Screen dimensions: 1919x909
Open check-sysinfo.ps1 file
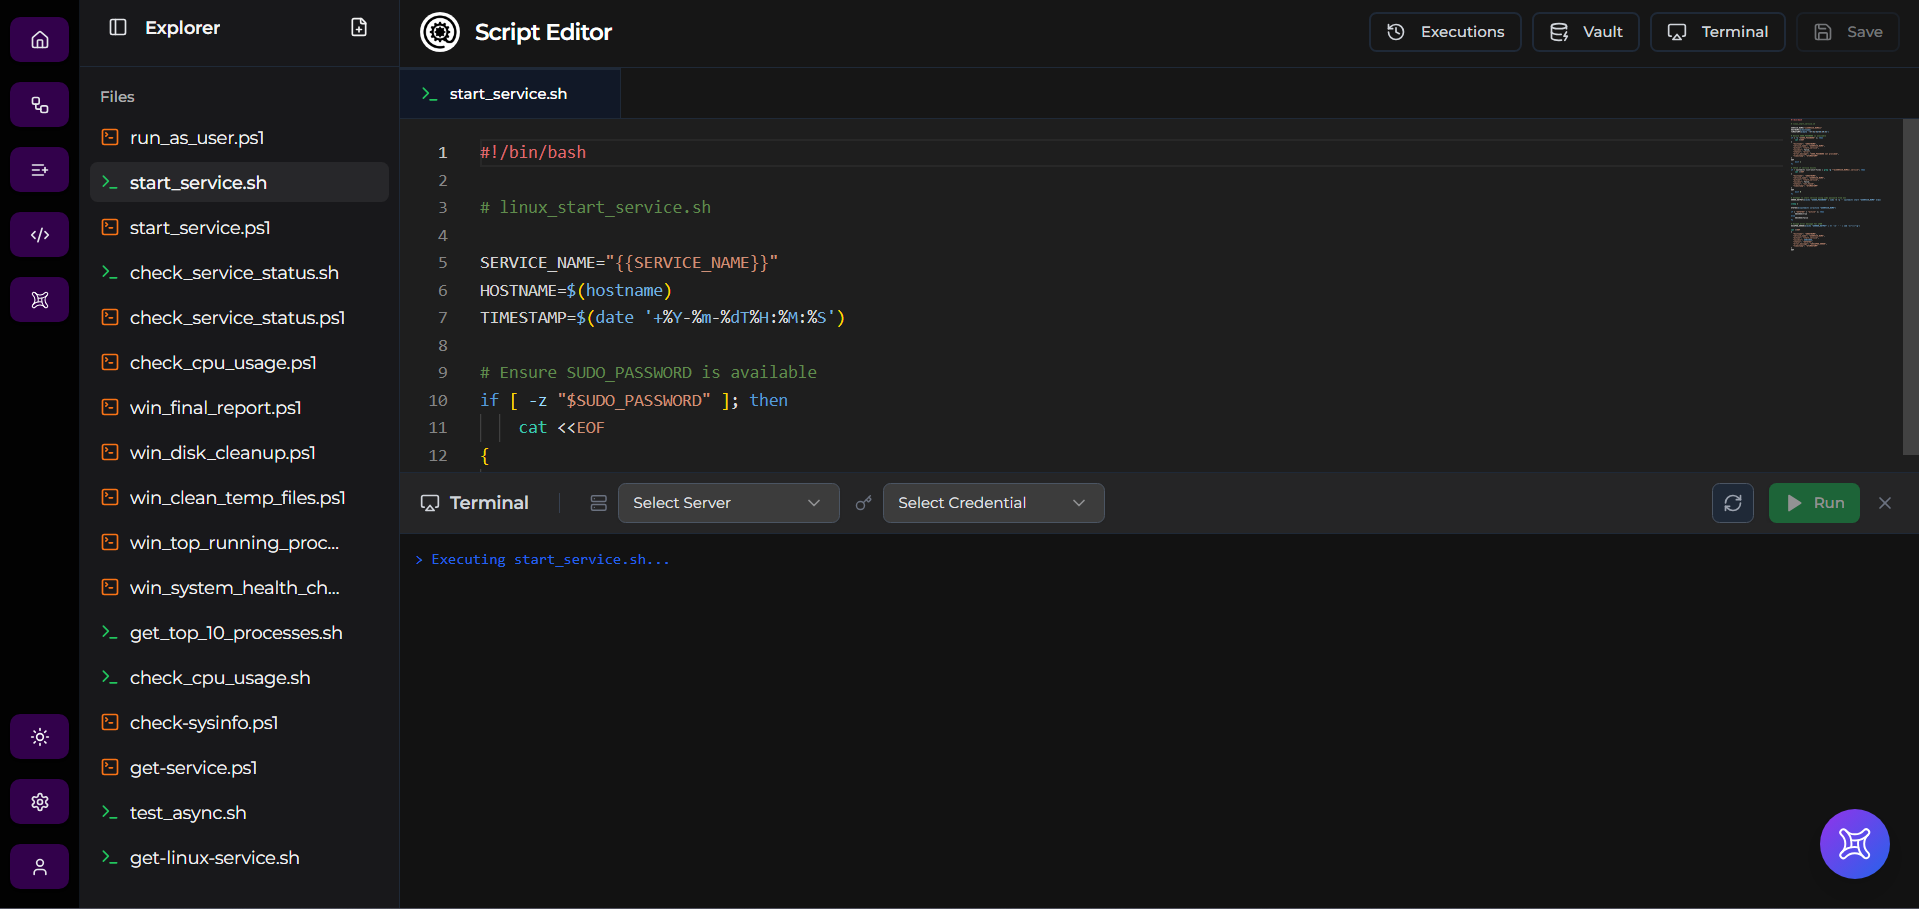(239, 722)
